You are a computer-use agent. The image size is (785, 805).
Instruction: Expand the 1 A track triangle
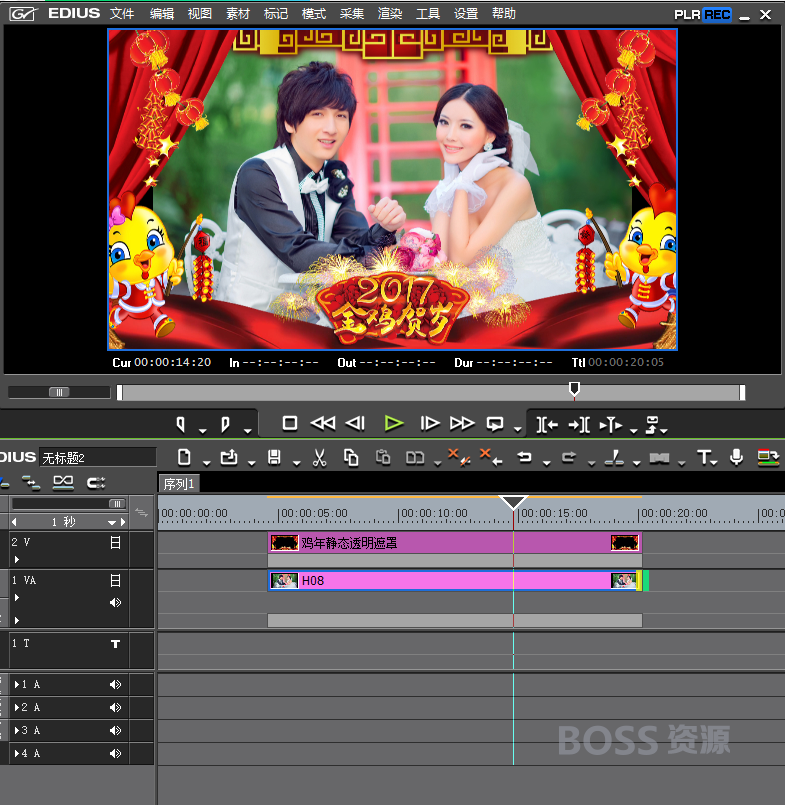(17, 684)
